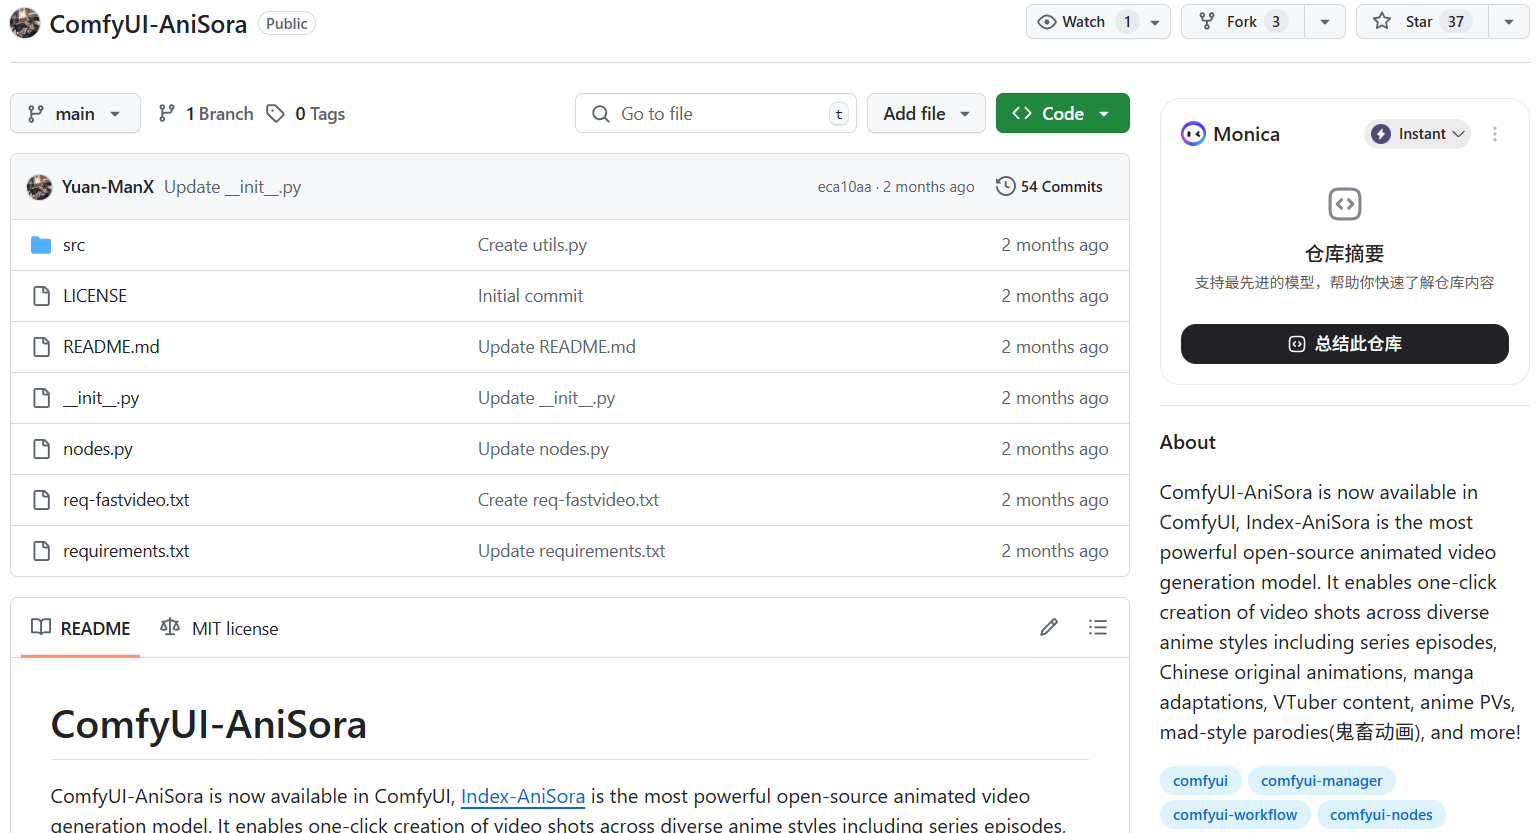The image size is (1538, 833).
Task: Open the comfyui topic tag
Action: [x=1200, y=781]
